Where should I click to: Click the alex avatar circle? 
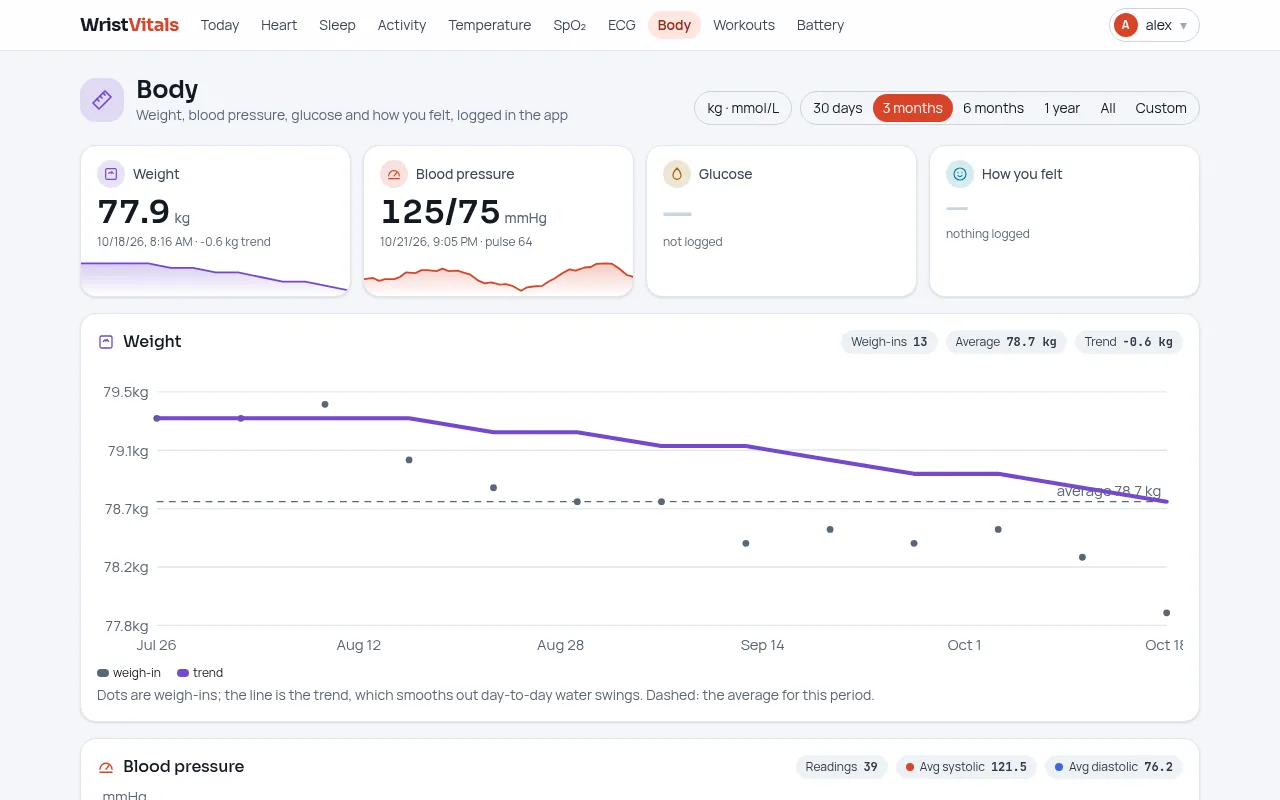pos(1126,25)
